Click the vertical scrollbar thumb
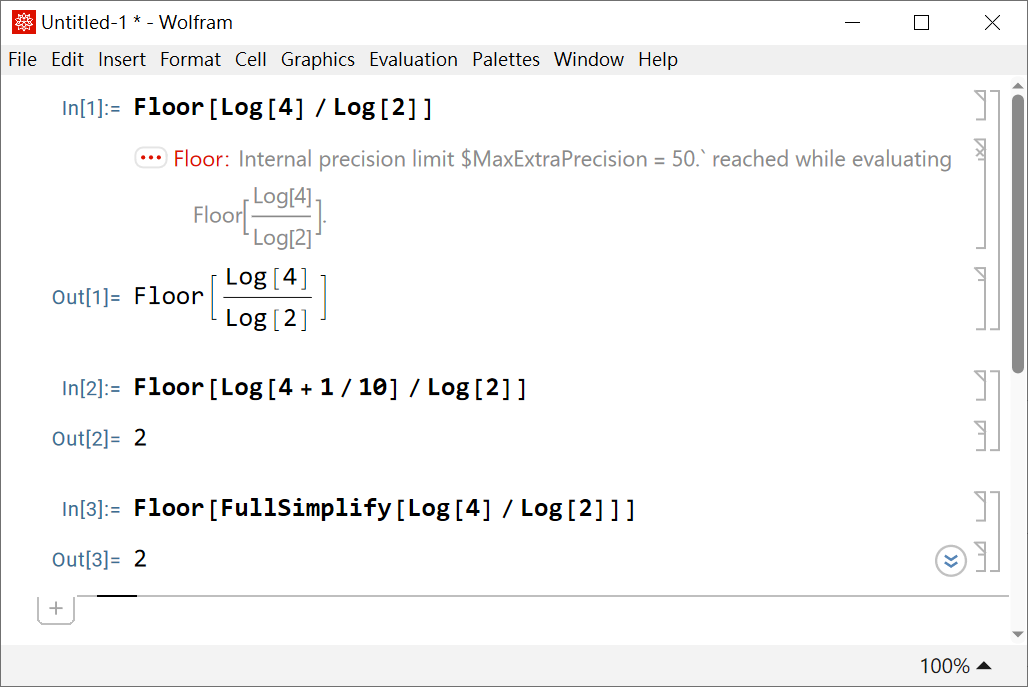Viewport: 1028px width, 687px height. tap(1018, 230)
